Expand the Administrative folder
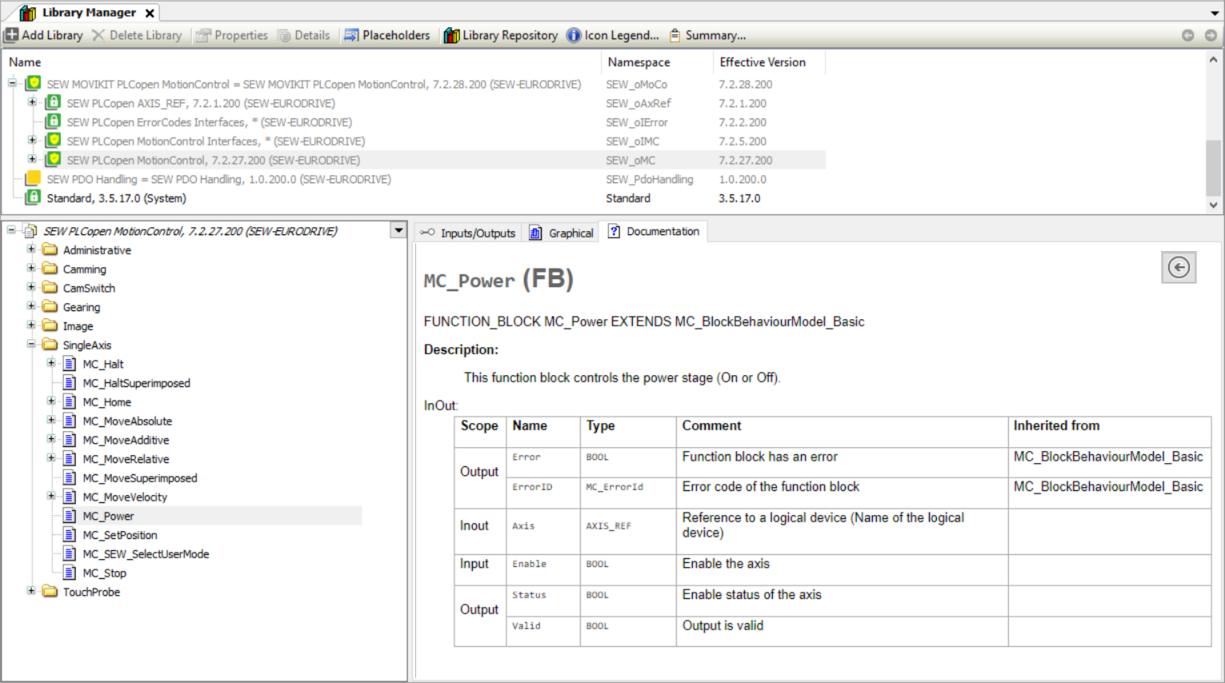 (32, 250)
